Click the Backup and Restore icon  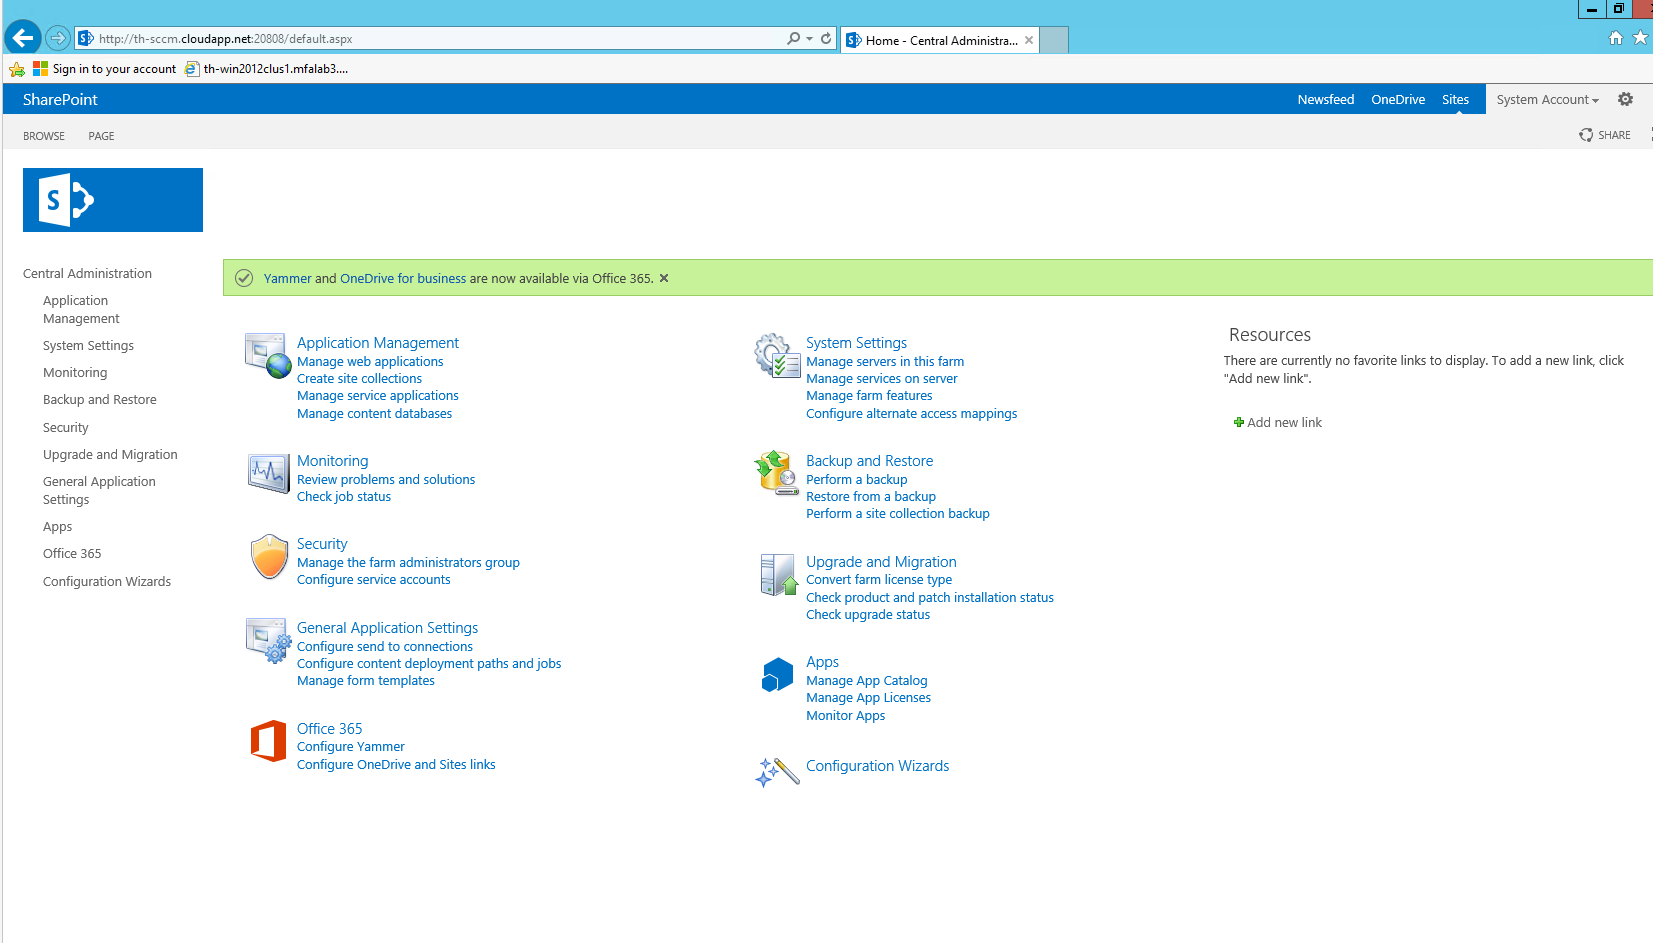click(x=777, y=473)
